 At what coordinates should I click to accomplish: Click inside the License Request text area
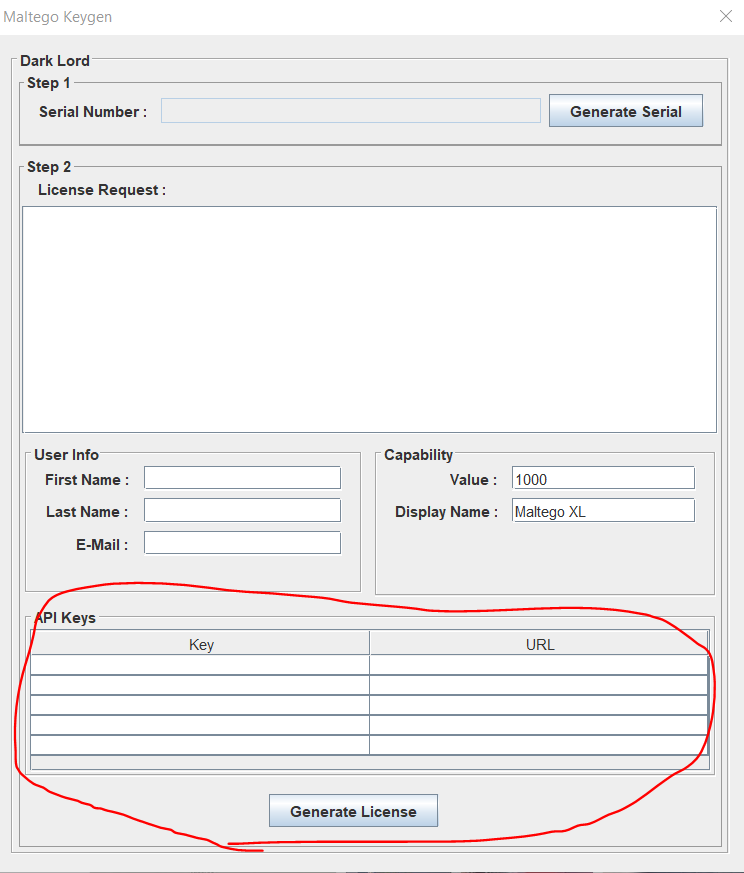tap(369, 320)
